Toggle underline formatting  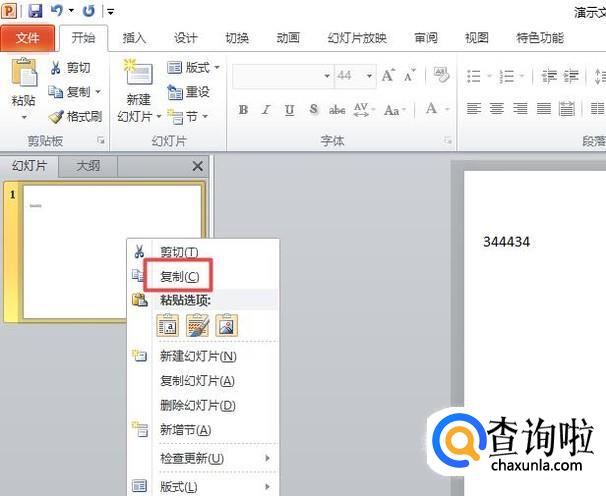(289, 110)
